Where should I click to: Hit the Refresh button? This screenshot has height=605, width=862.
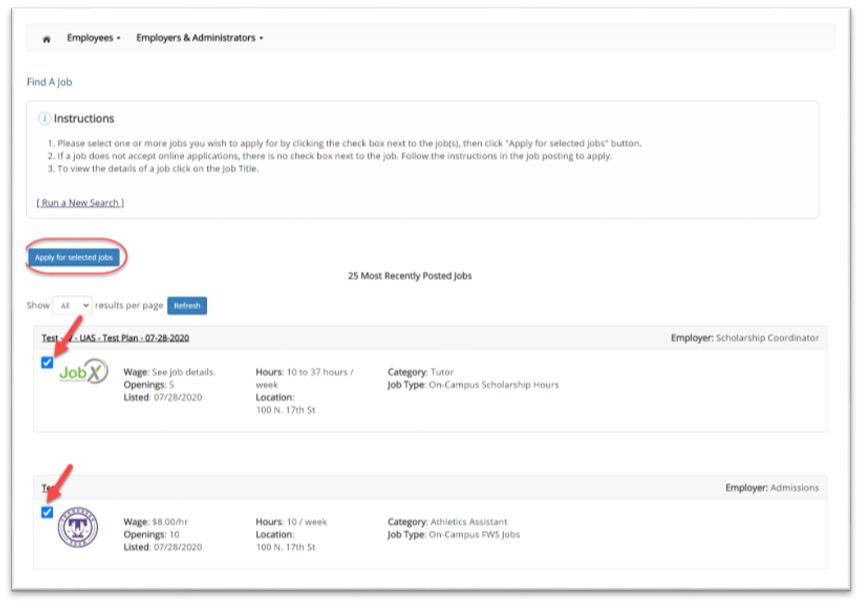pyautogui.click(x=187, y=306)
